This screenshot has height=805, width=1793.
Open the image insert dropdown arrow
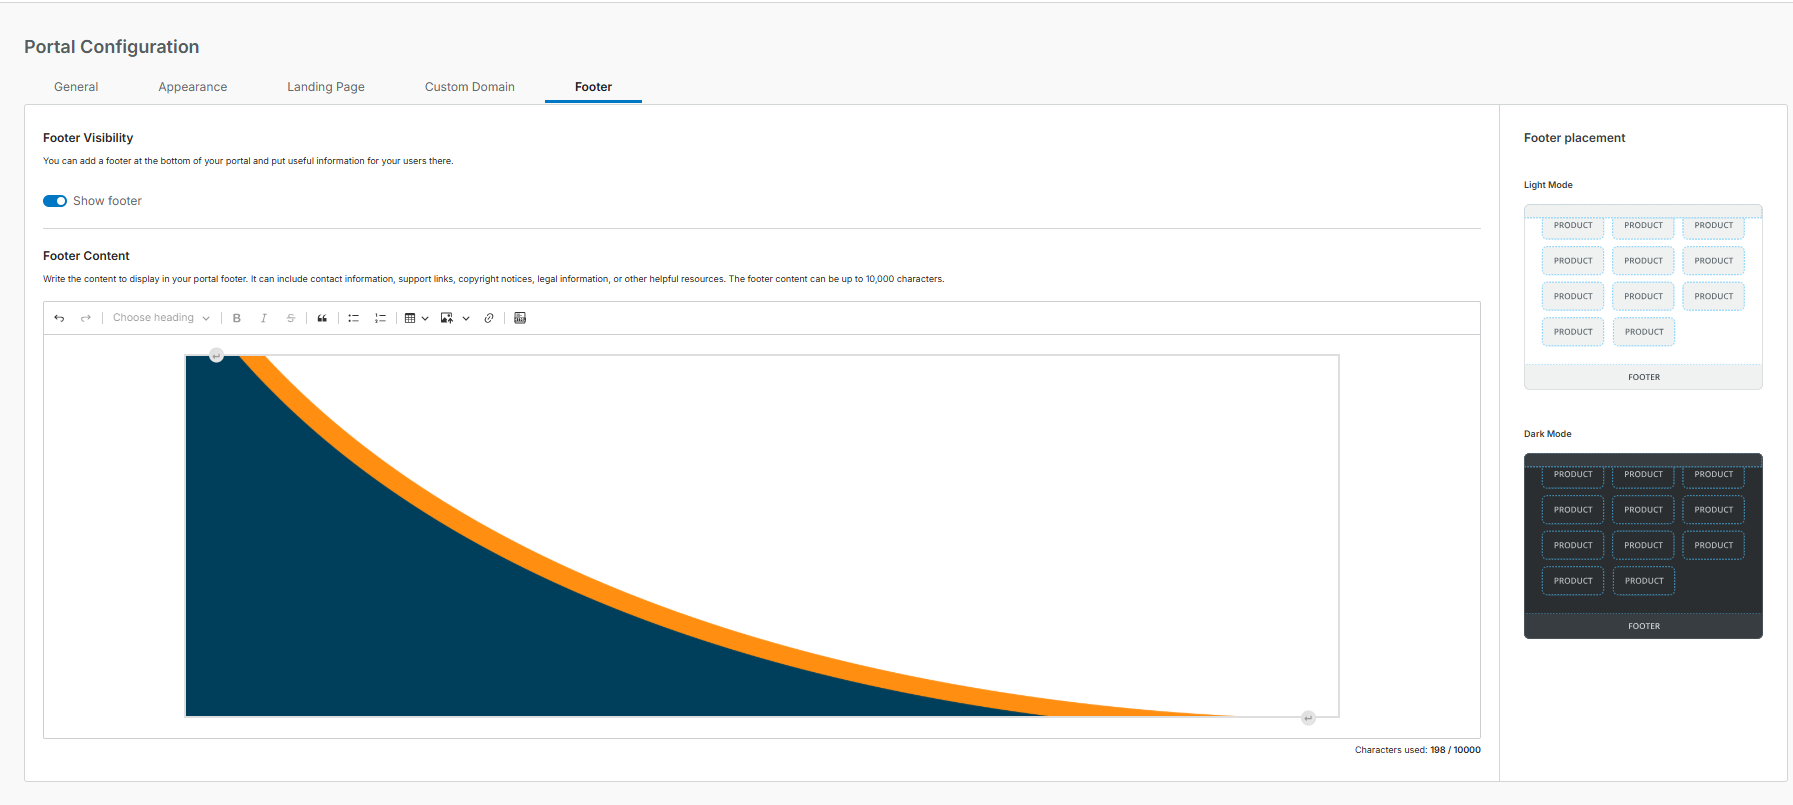tap(466, 318)
